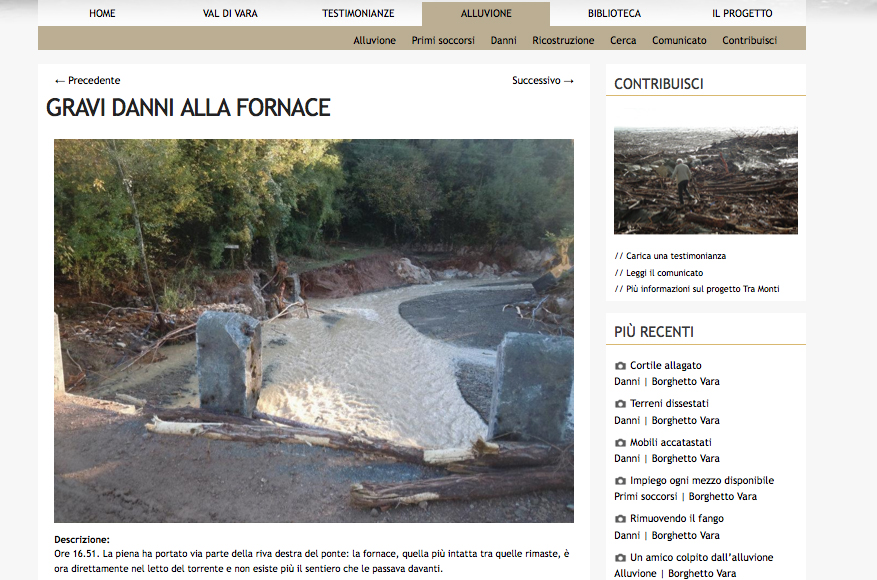Screen dimensions: 877x580
Task: Click camera icon next to Rimuovendo il fango
Action: click(620, 519)
